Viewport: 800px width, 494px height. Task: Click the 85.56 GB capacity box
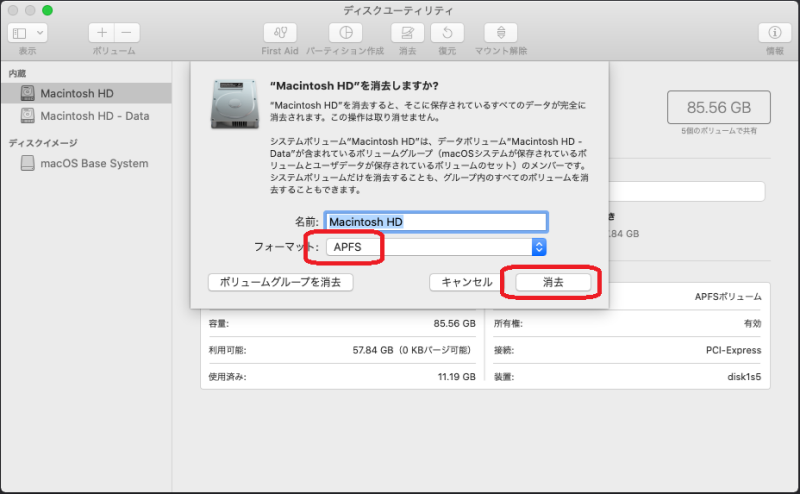coord(718,107)
